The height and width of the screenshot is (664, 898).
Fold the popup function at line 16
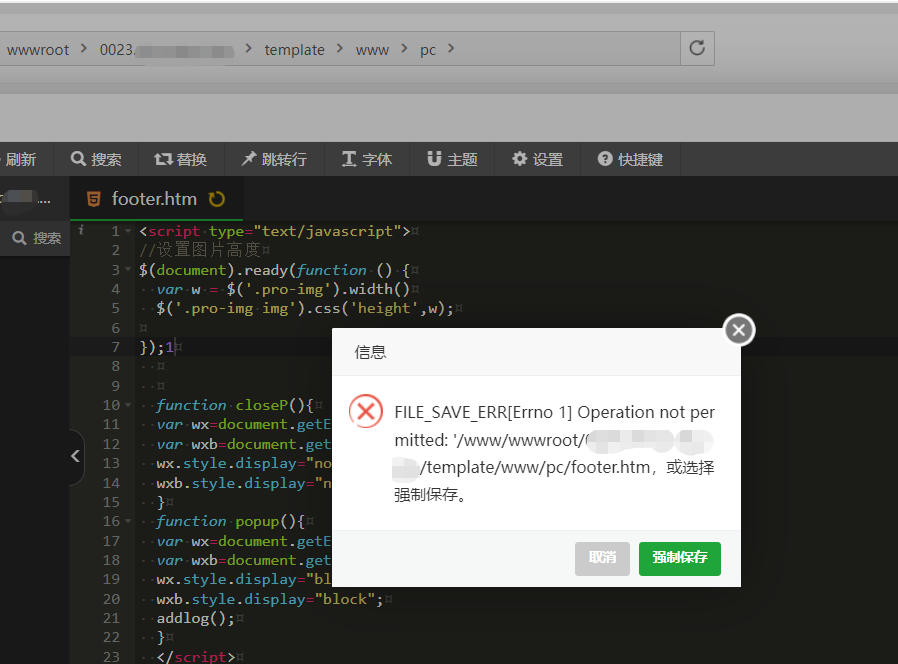click(x=128, y=521)
